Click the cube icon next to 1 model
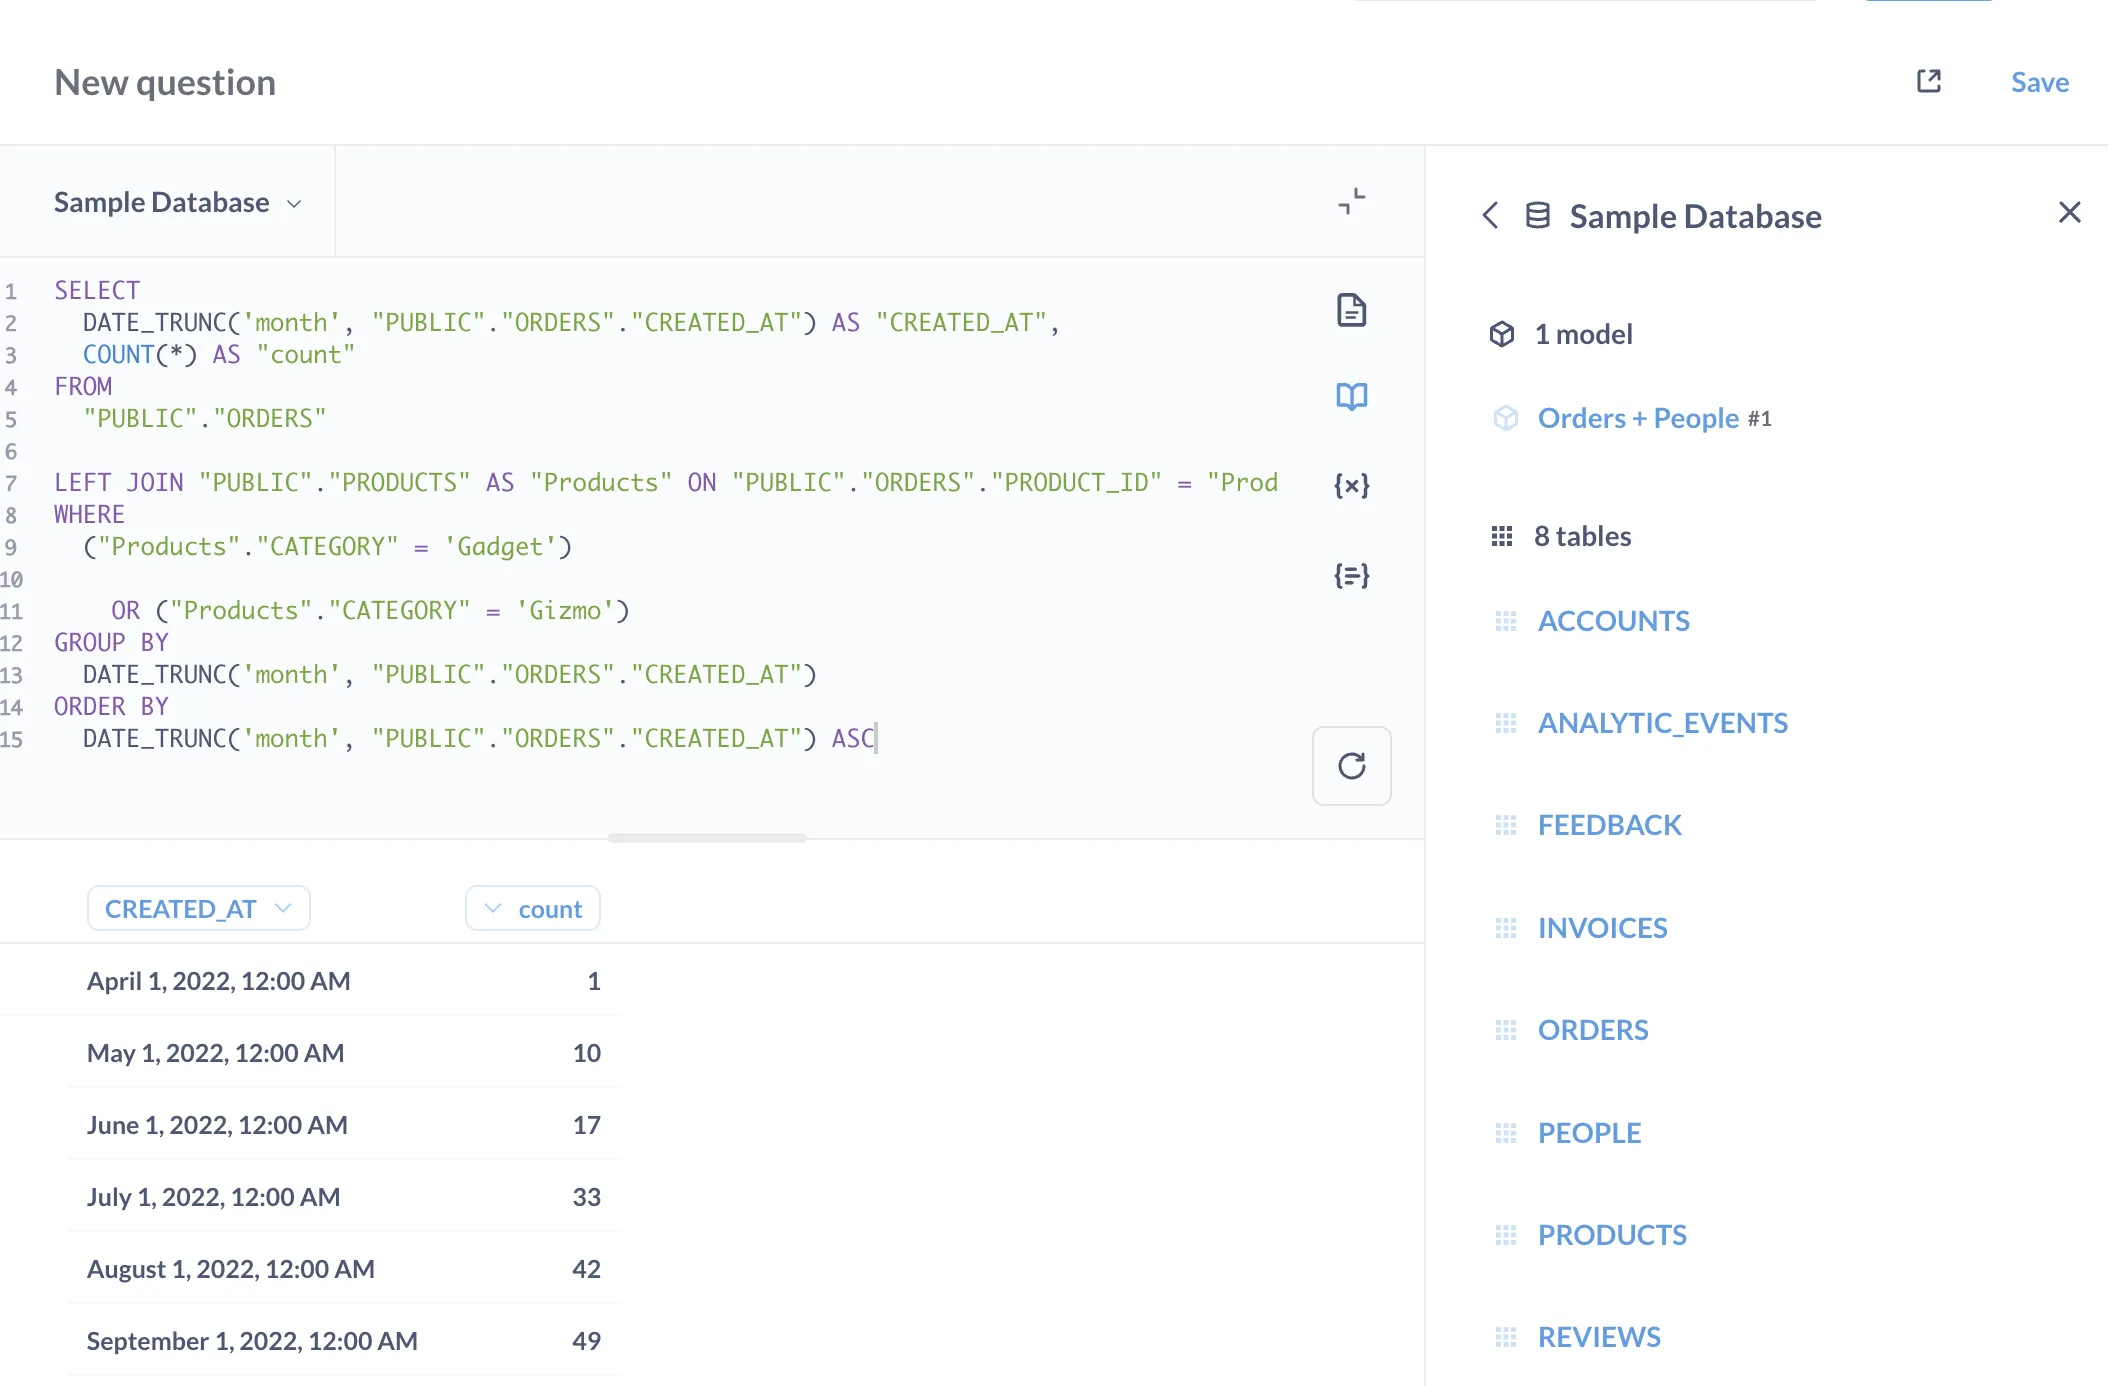Image resolution: width=2108 pixels, height=1386 pixels. [1503, 334]
